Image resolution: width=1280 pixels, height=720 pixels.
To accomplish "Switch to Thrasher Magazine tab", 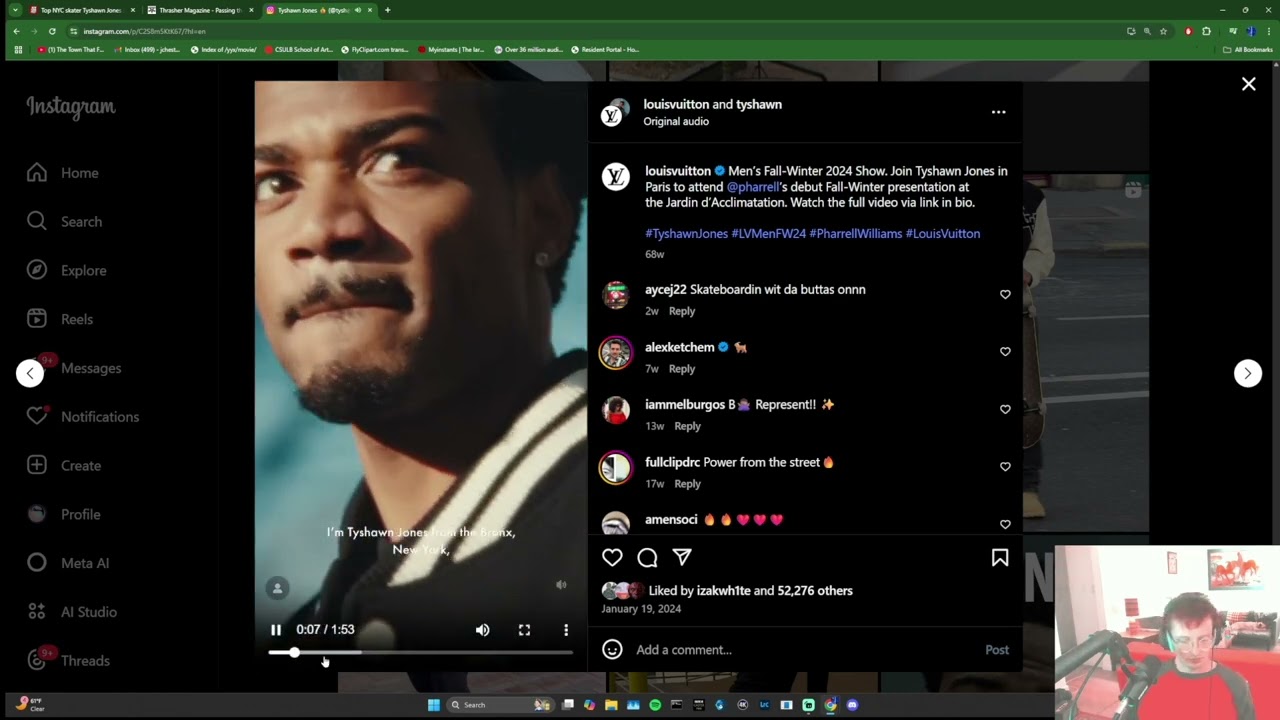I will [199, 10].
